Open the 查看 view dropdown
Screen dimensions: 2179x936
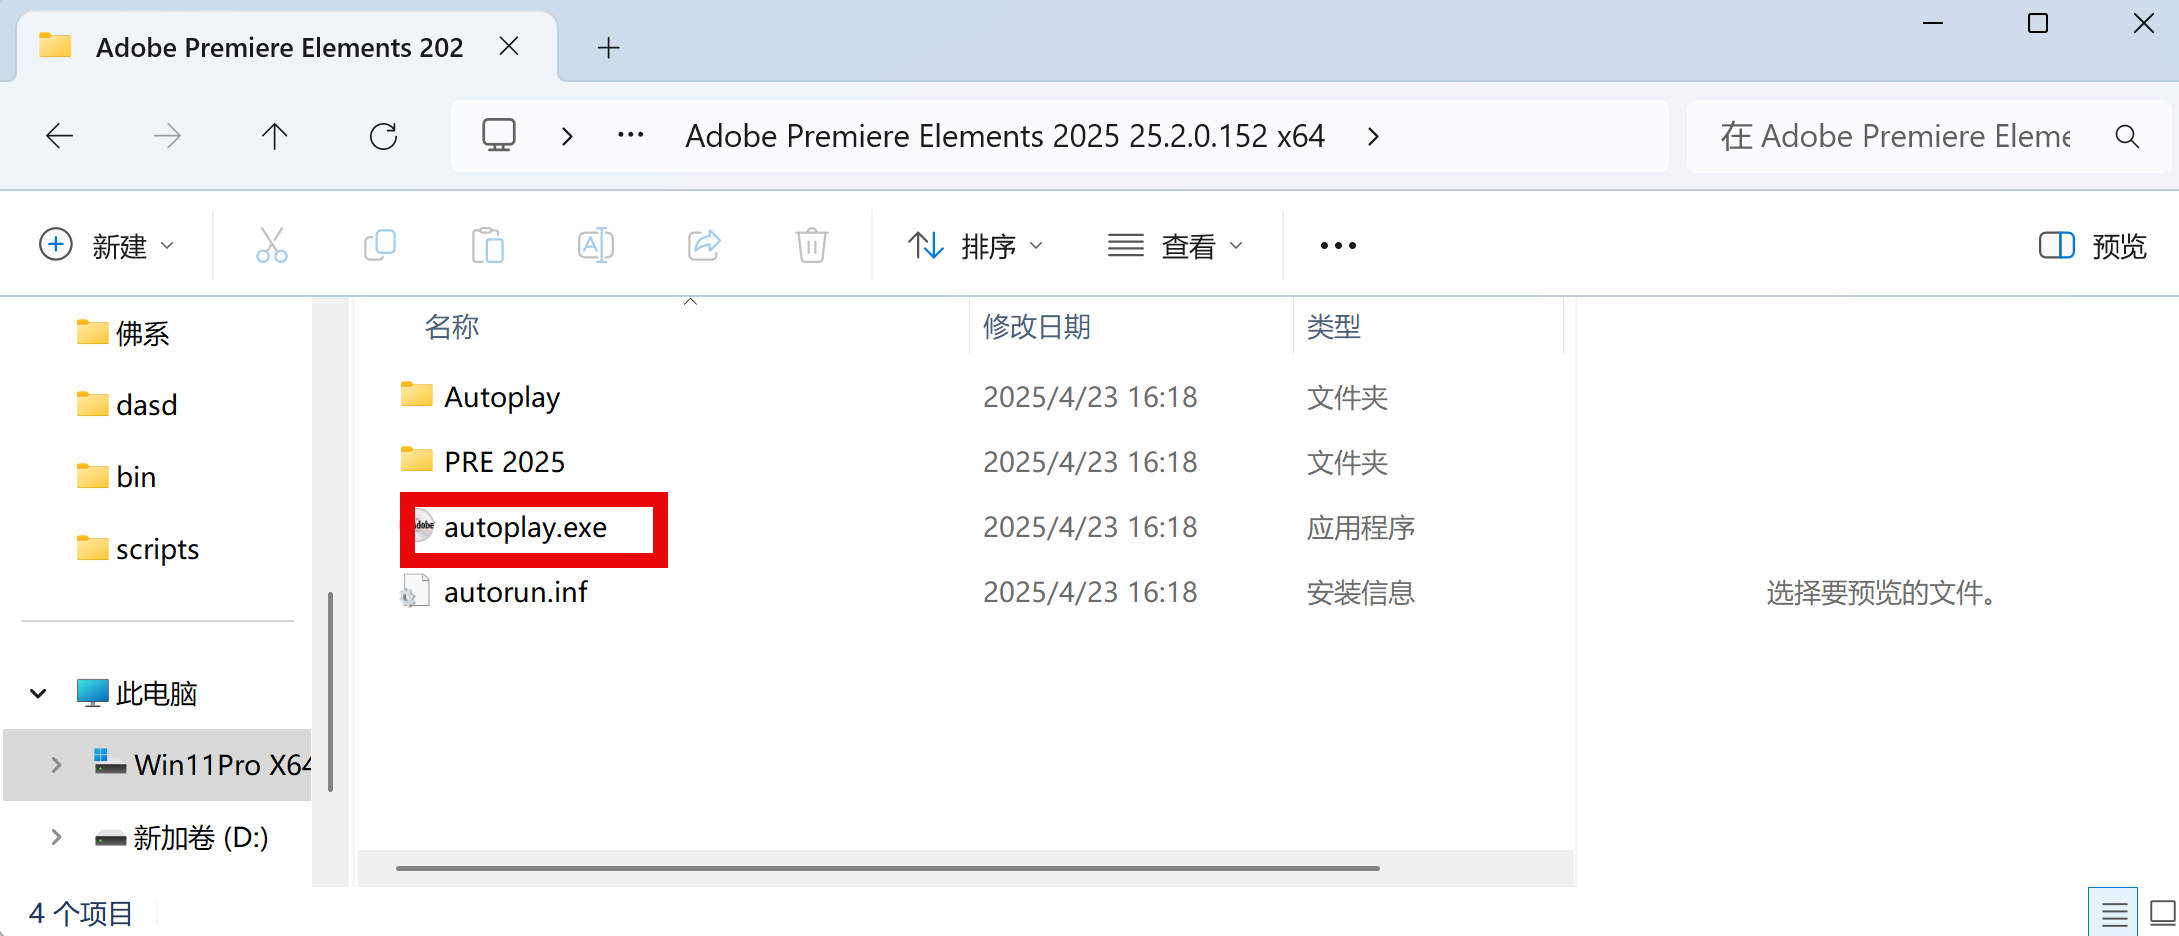pos(1175,246)
